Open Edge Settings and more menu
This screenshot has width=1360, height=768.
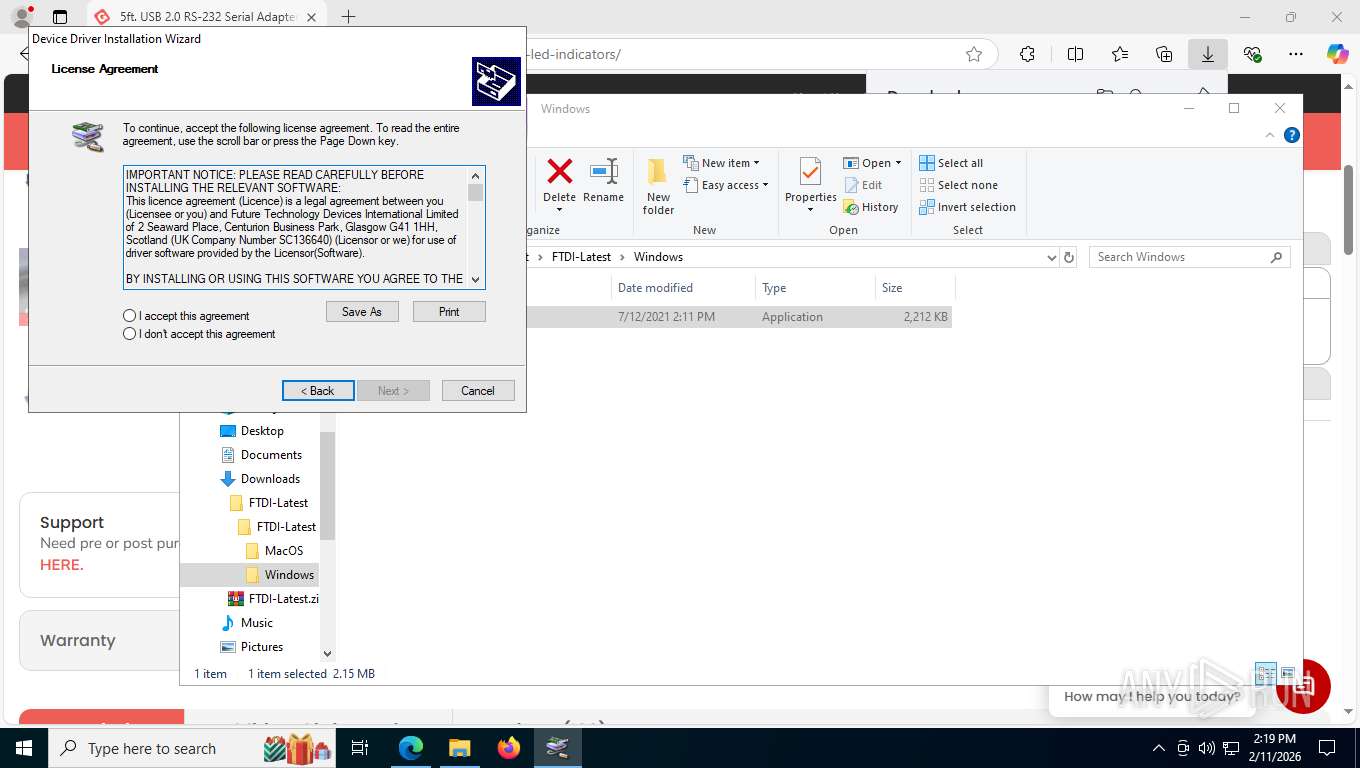click(1296, 54)
